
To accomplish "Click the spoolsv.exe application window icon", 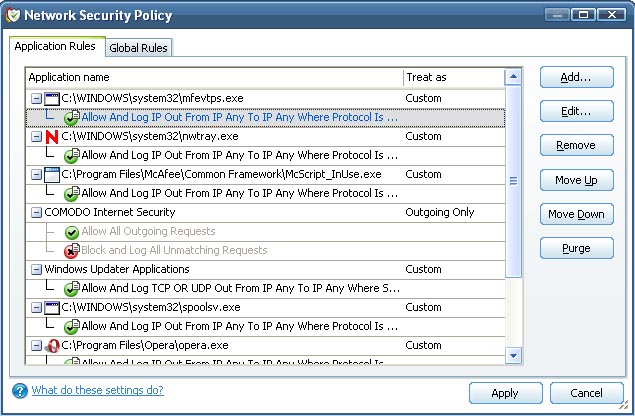I will (52, 307).
